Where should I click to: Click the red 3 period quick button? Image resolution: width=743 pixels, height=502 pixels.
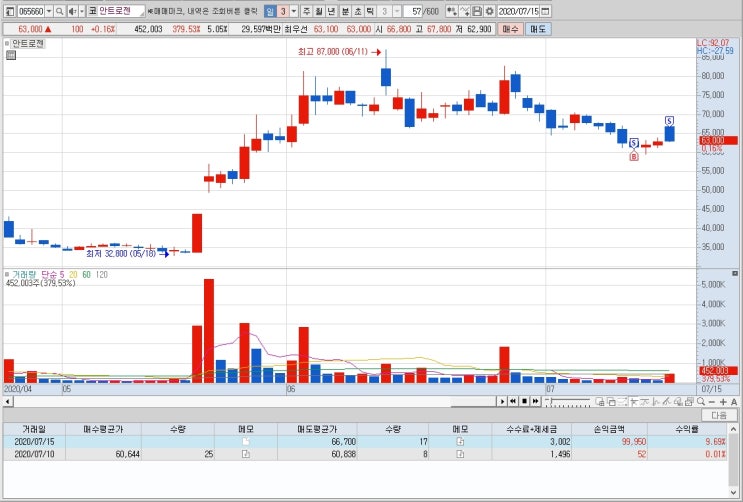pos(283,11)
